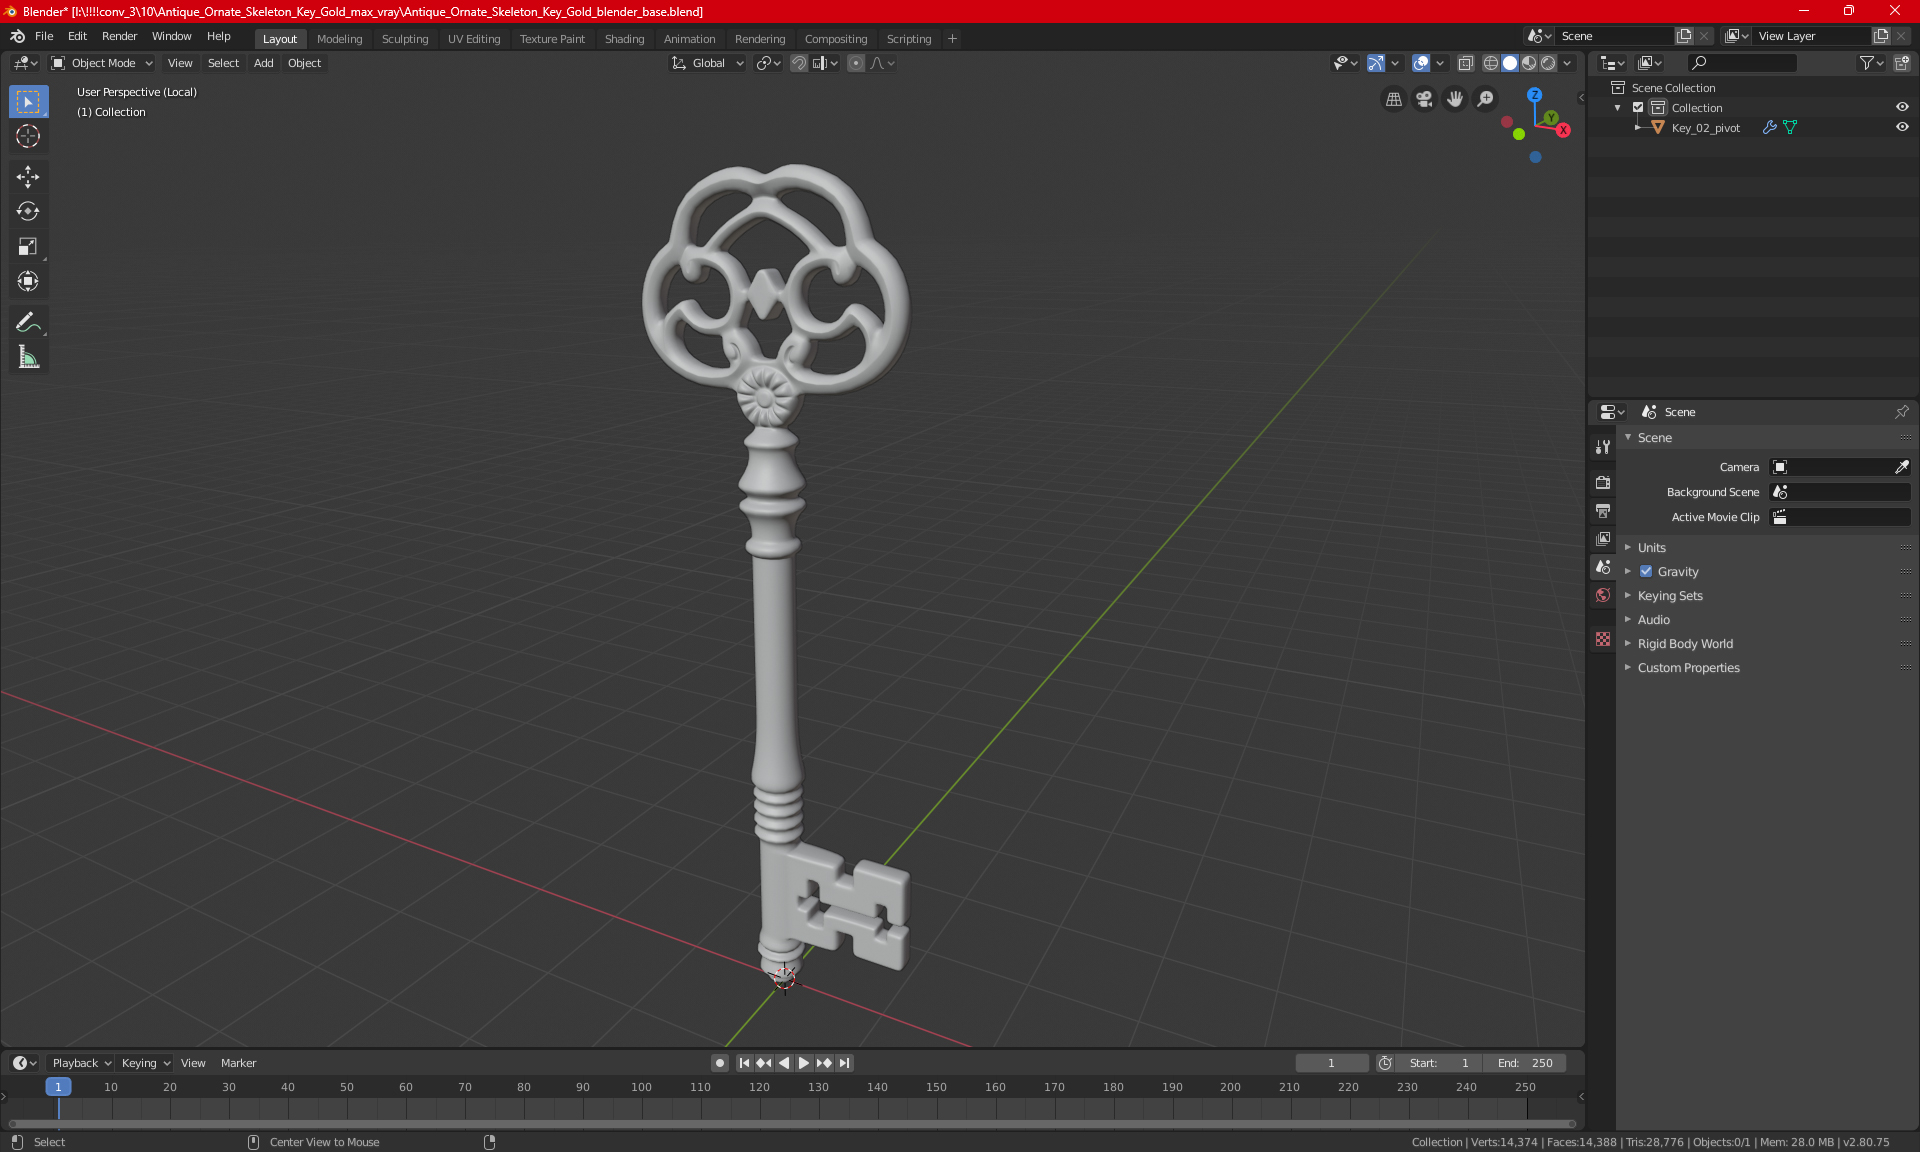
Task: Open the File menu
Action: (44, 36)
